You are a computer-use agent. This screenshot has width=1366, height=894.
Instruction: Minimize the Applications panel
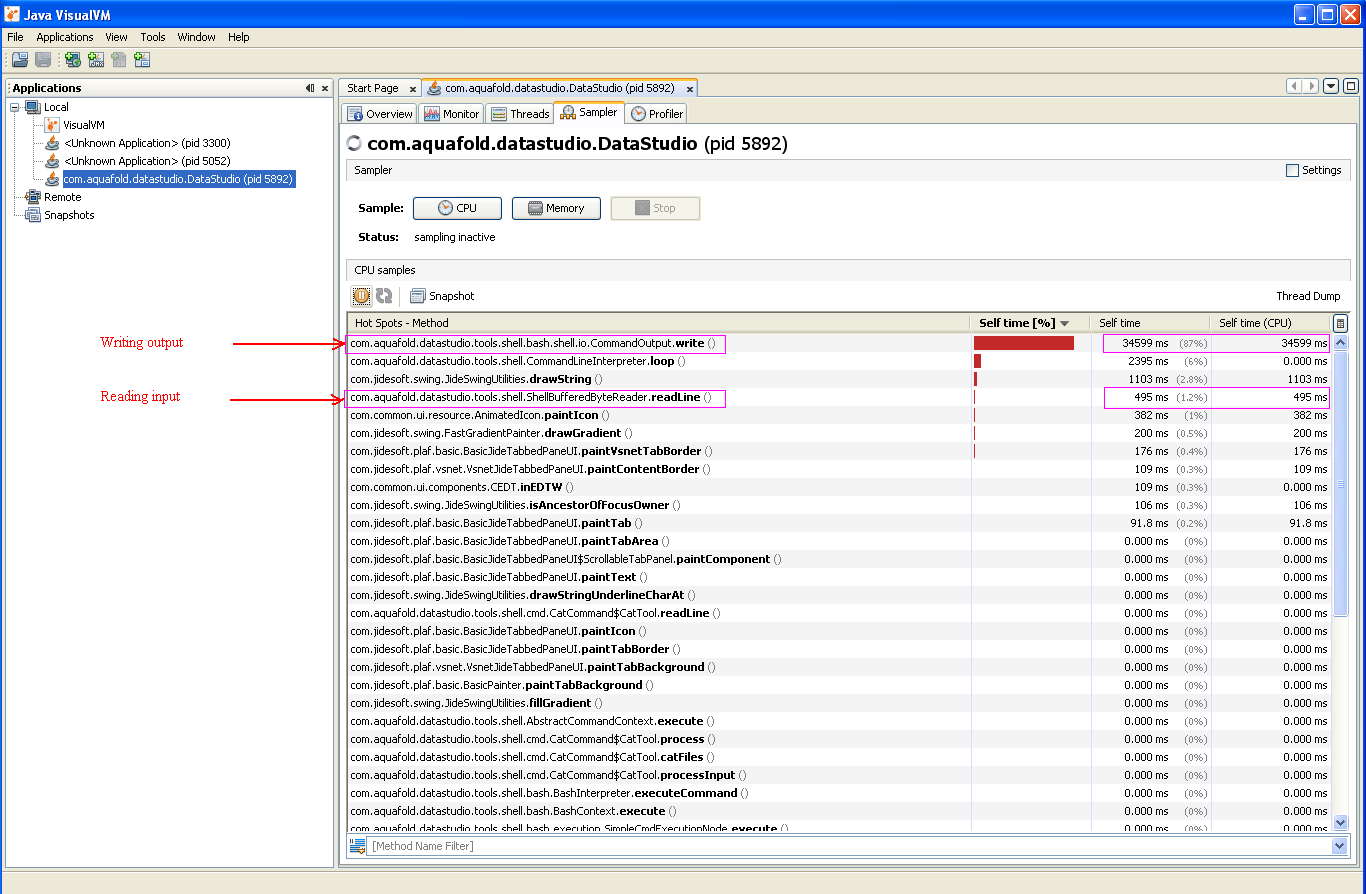[x=310, y=88]
